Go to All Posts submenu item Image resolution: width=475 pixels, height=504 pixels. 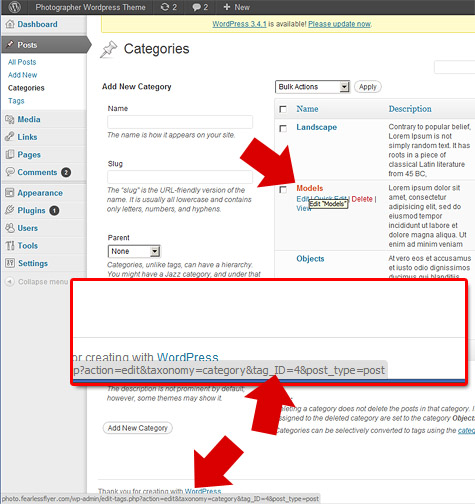click(x=22, y=62)
